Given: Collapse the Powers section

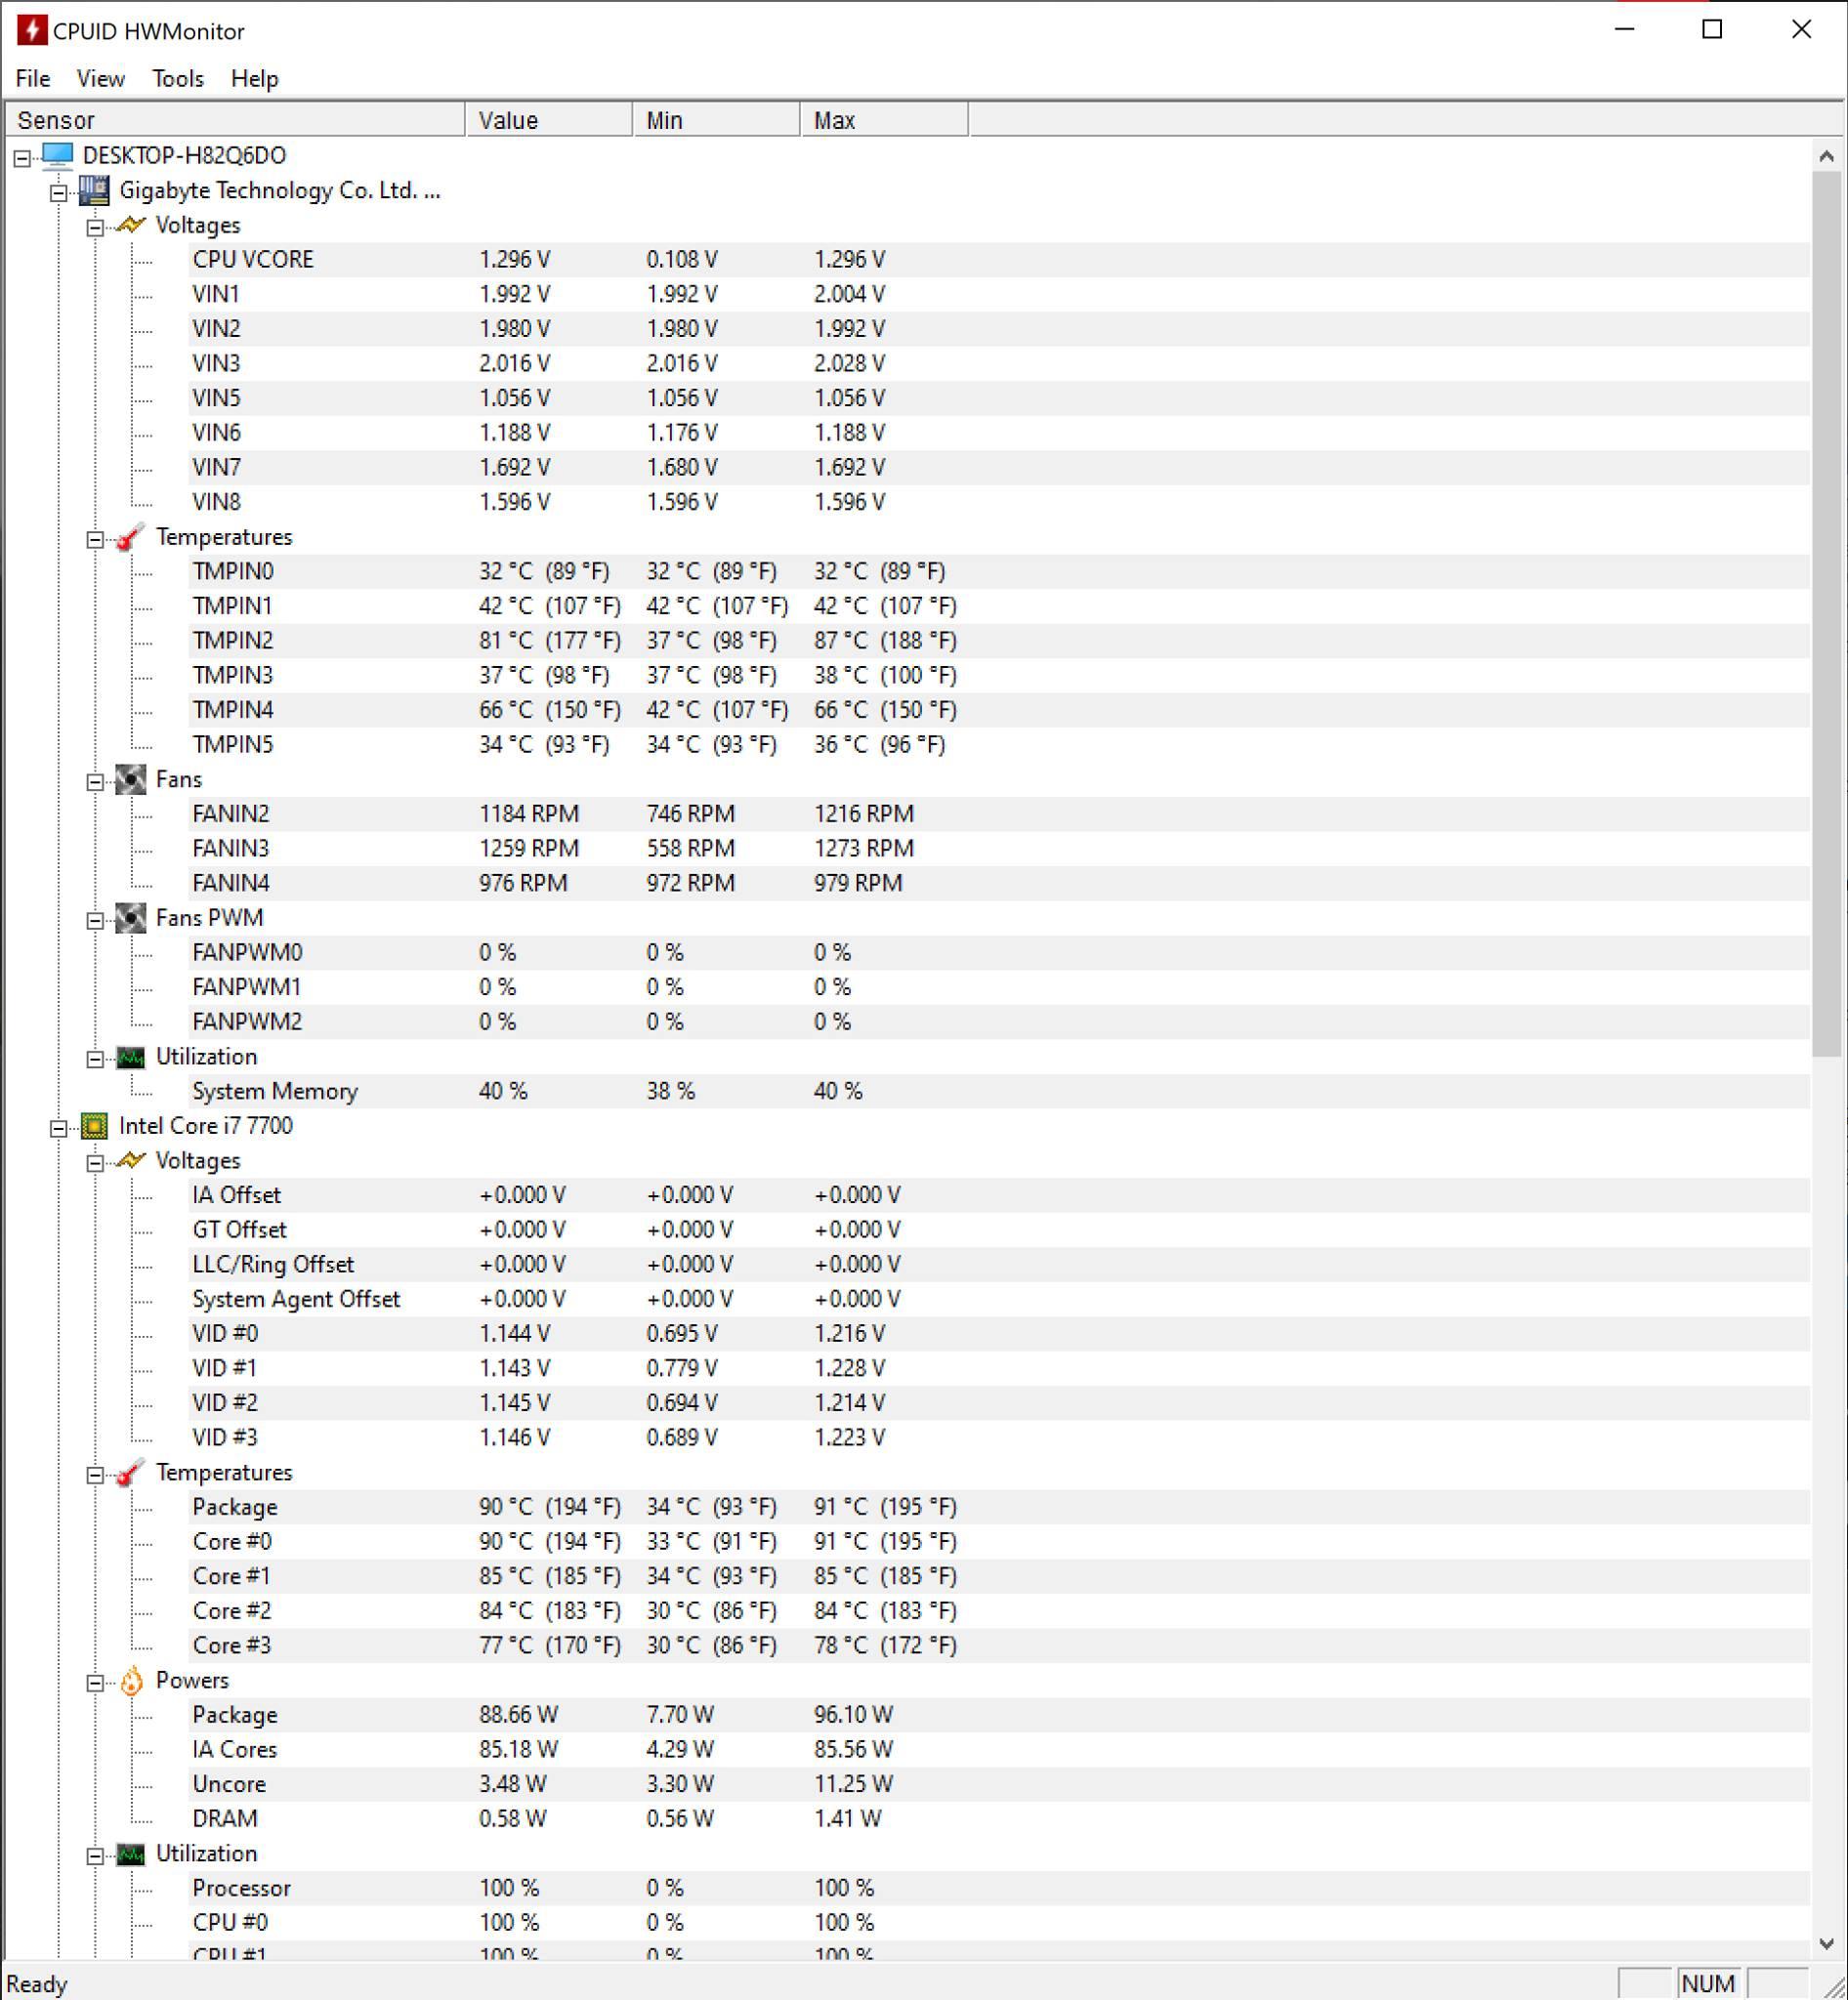Looking at the screenshot, I should pyautogui.click(x=95, y=1682).
